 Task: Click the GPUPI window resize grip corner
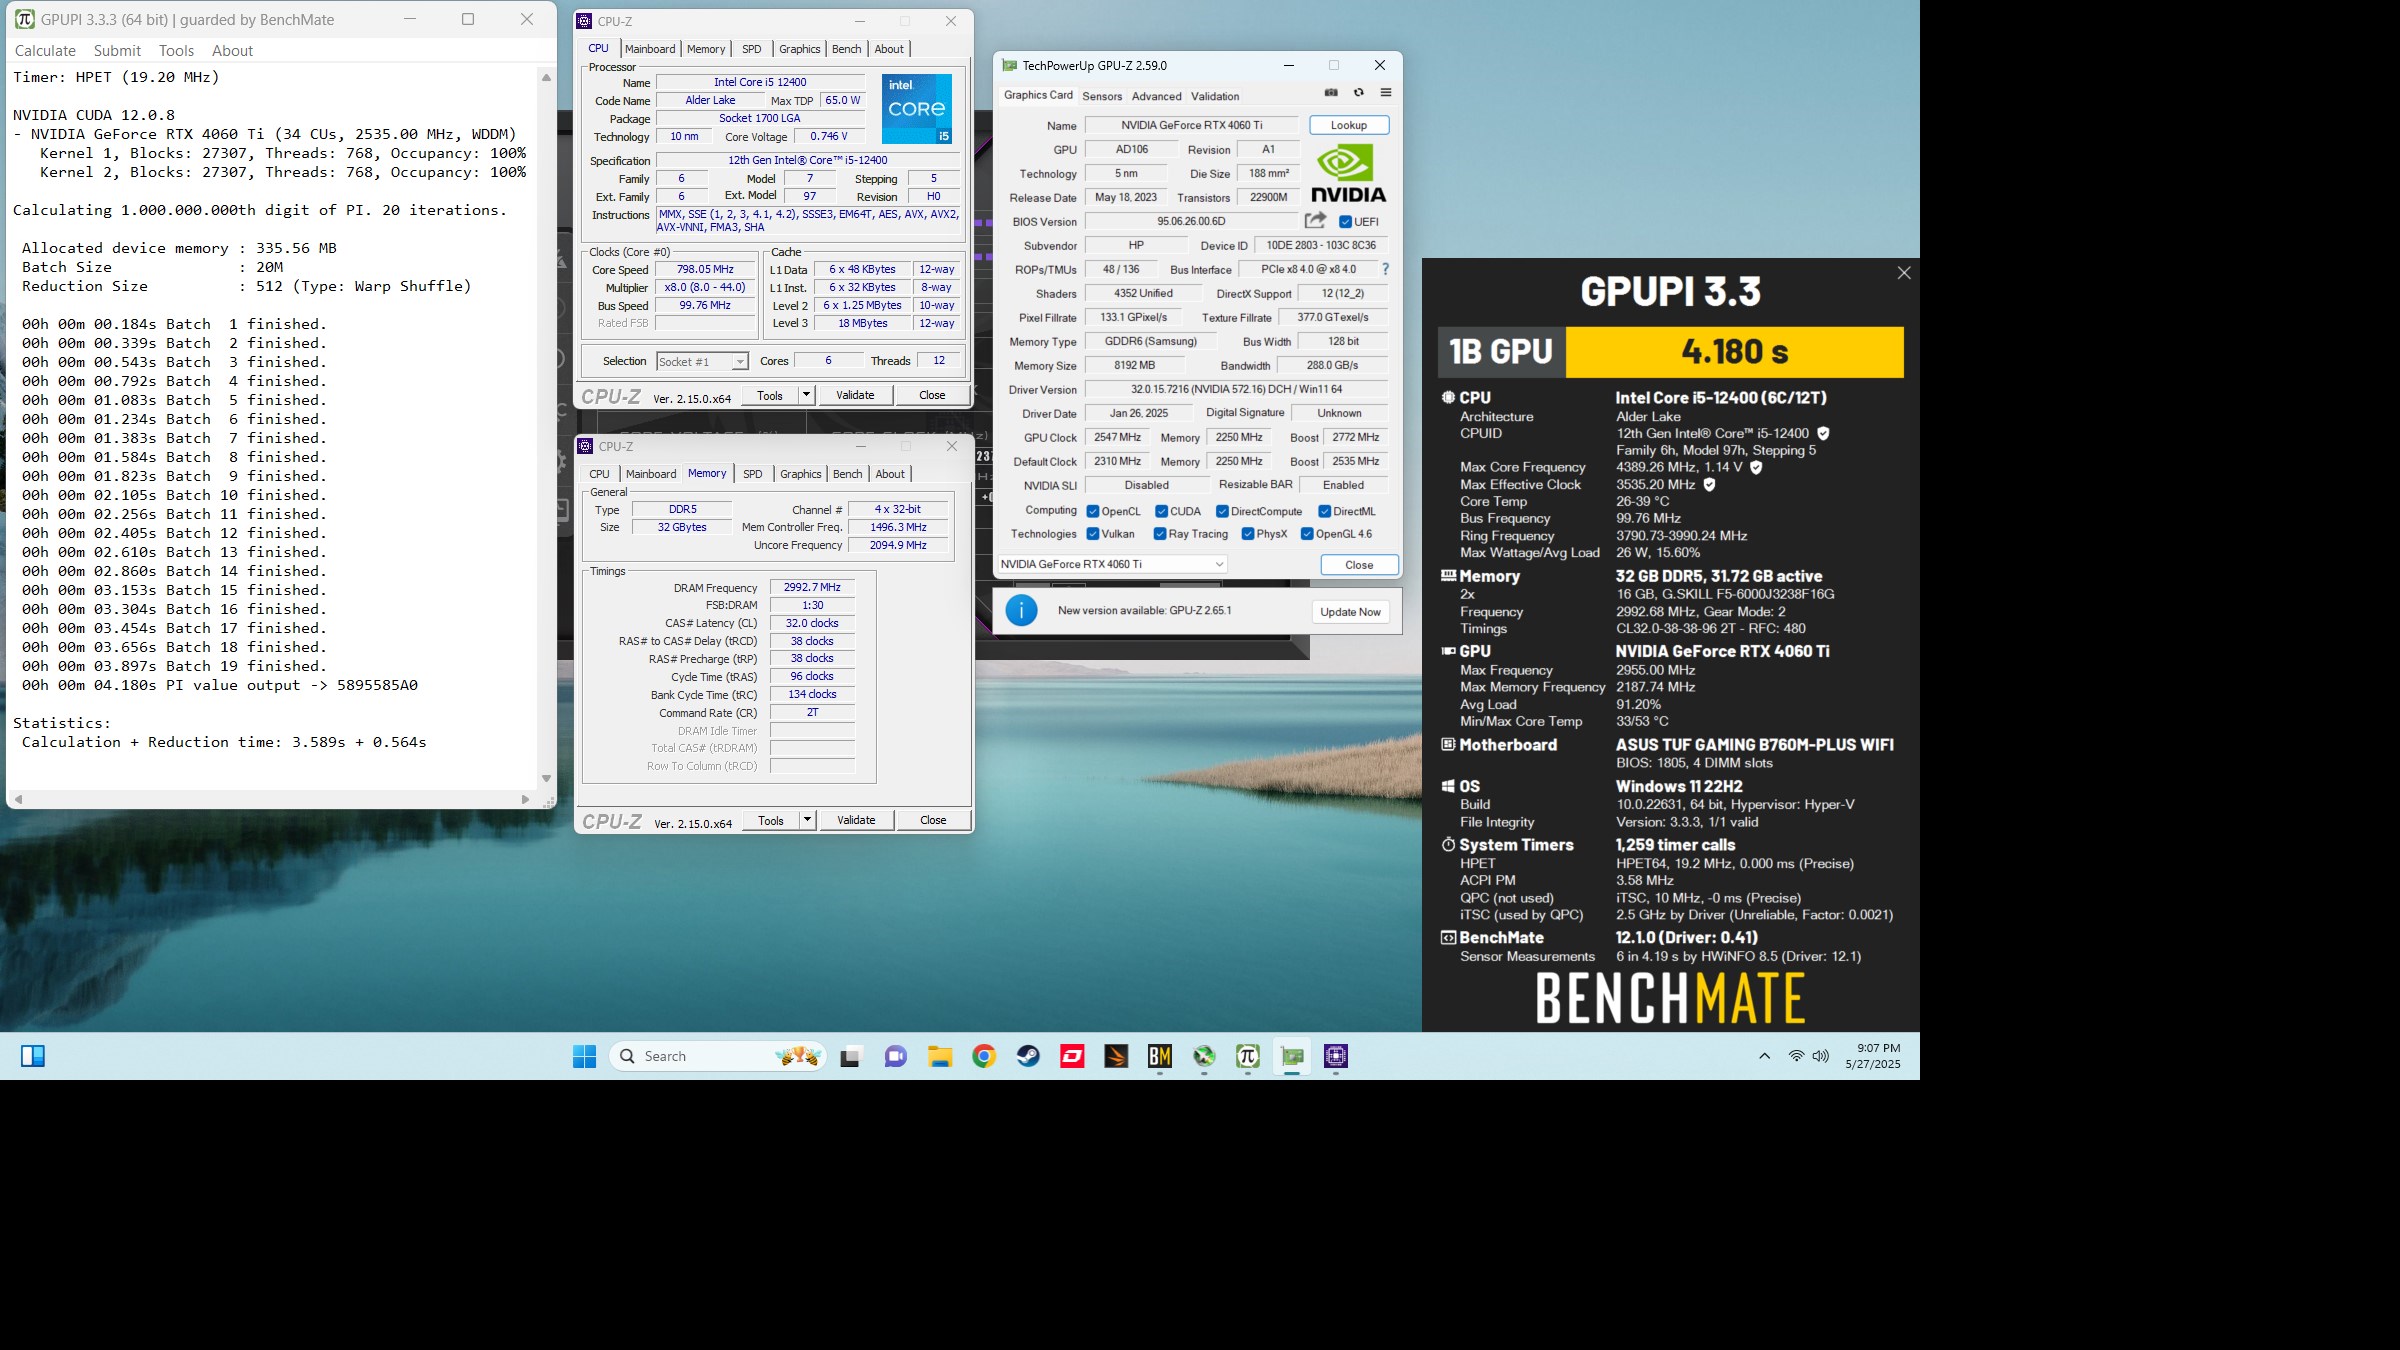click(549, 802)
